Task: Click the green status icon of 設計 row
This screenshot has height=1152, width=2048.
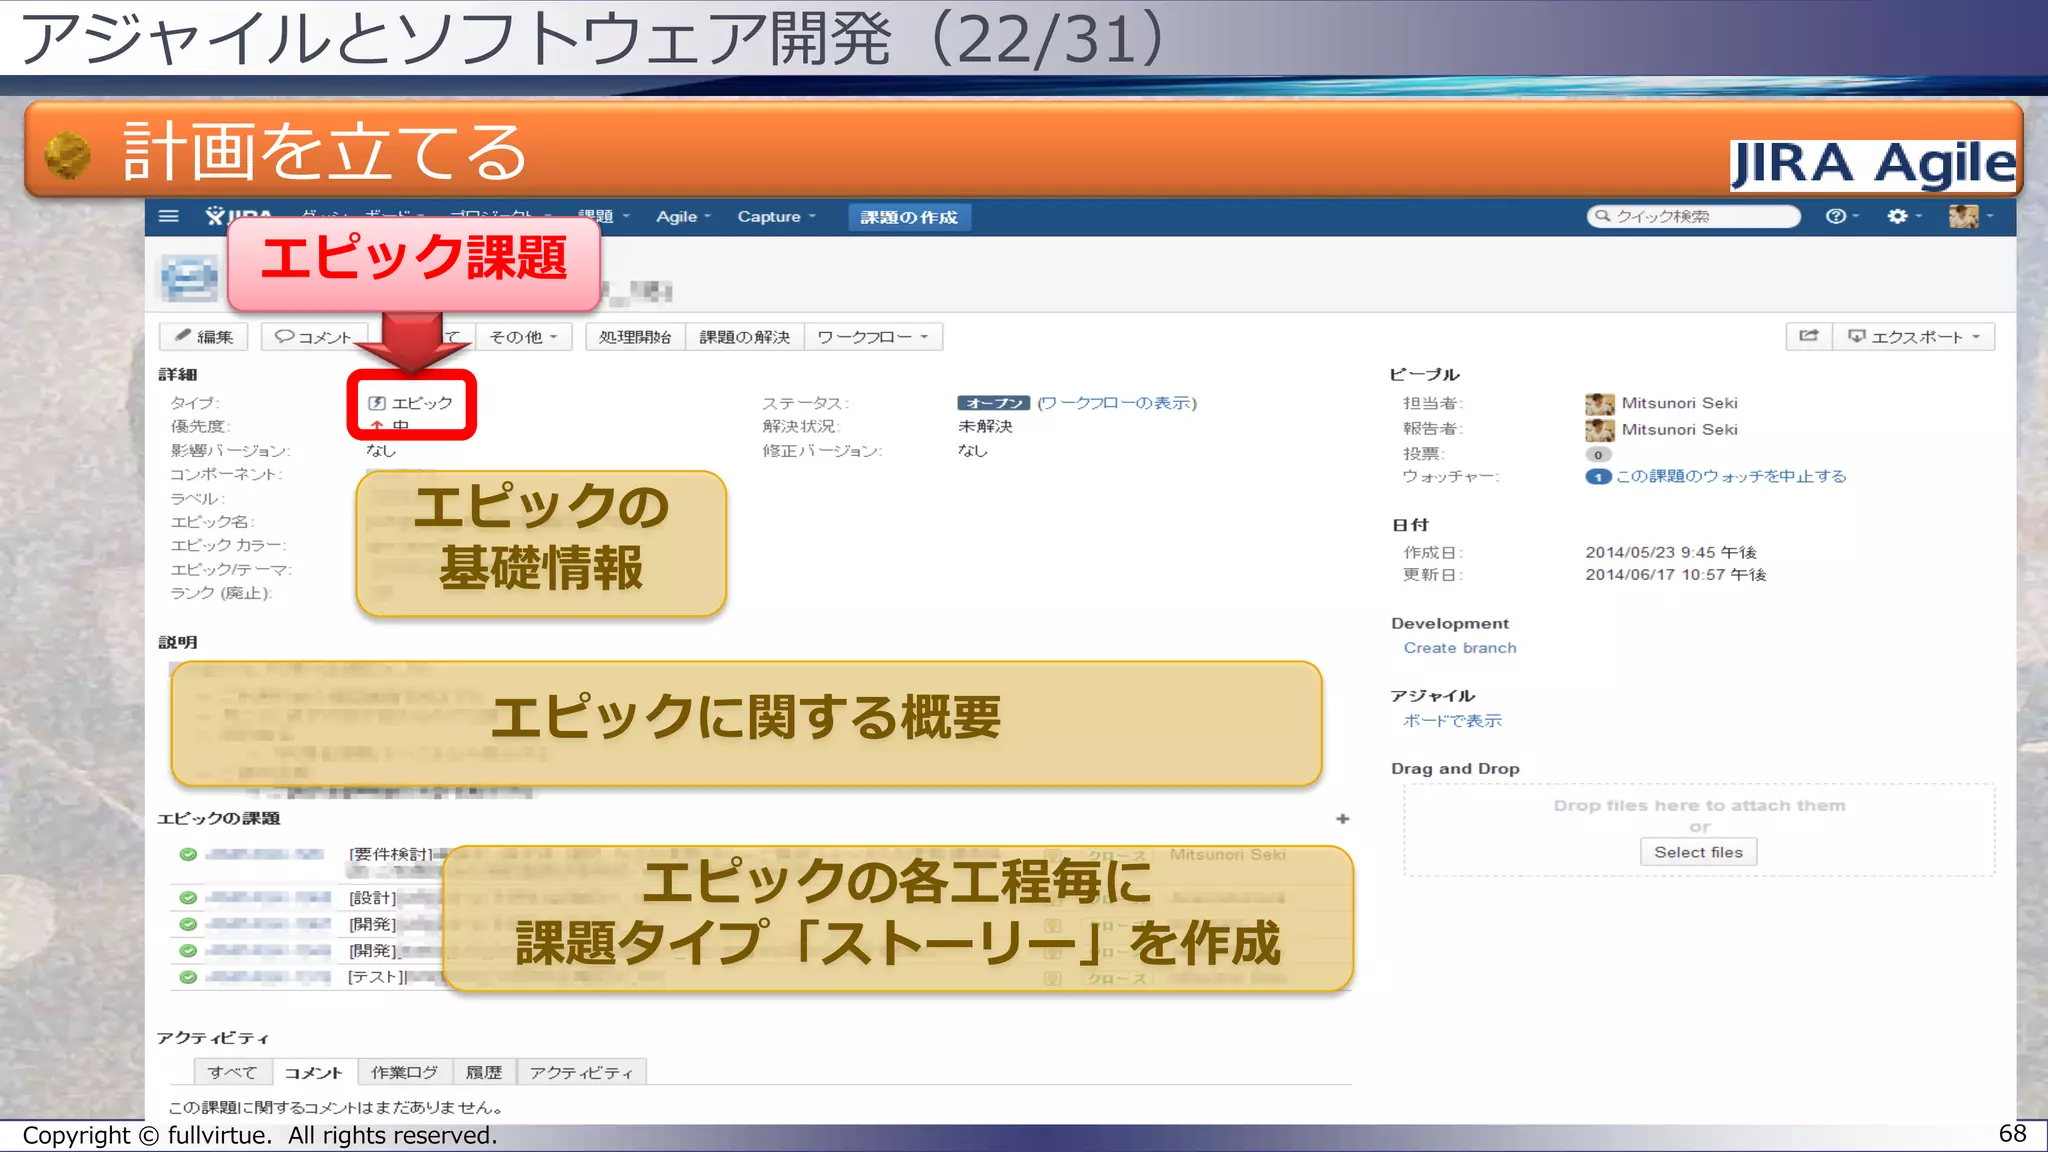Action: pos(188,898)
